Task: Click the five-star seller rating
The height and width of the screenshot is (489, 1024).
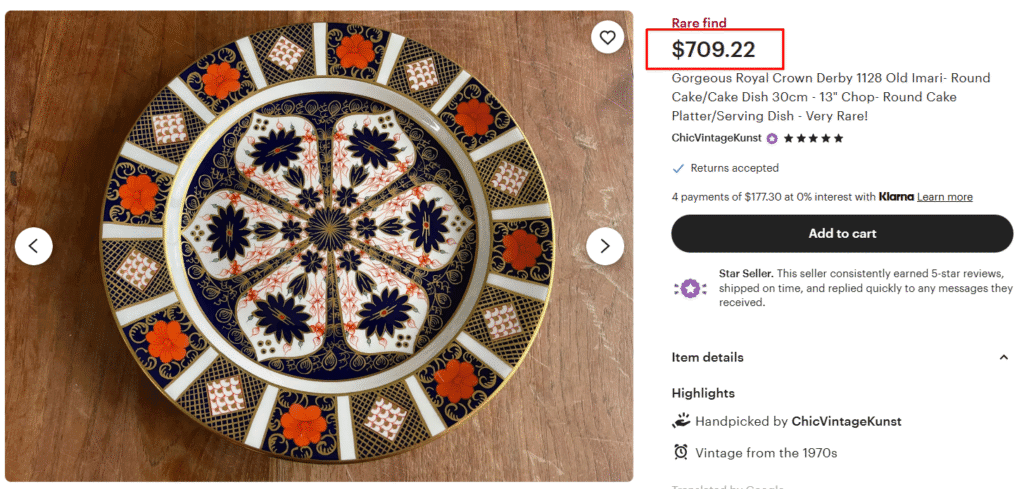Action: [813, 138]
